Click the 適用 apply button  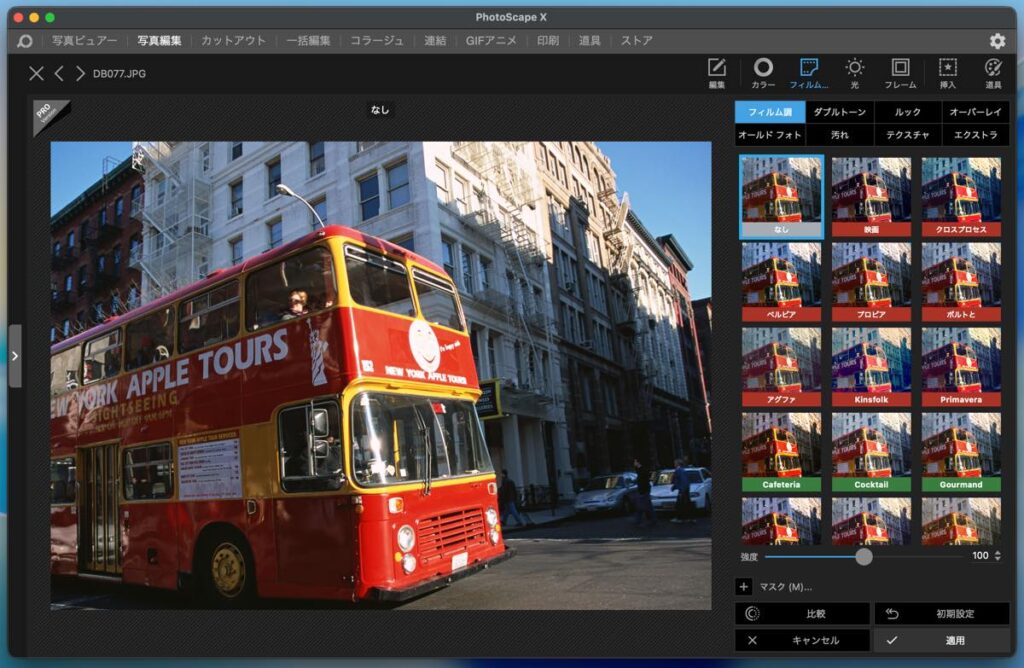coord(942,641)
